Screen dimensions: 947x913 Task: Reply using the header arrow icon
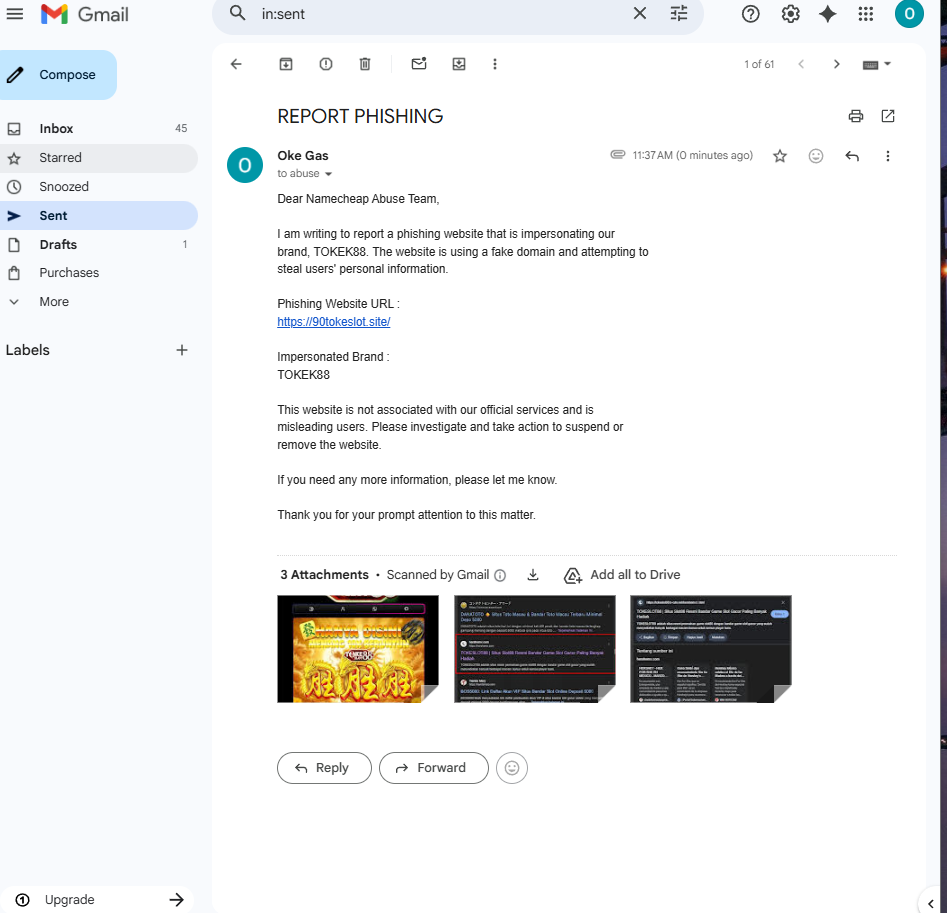tap(852, 156)
